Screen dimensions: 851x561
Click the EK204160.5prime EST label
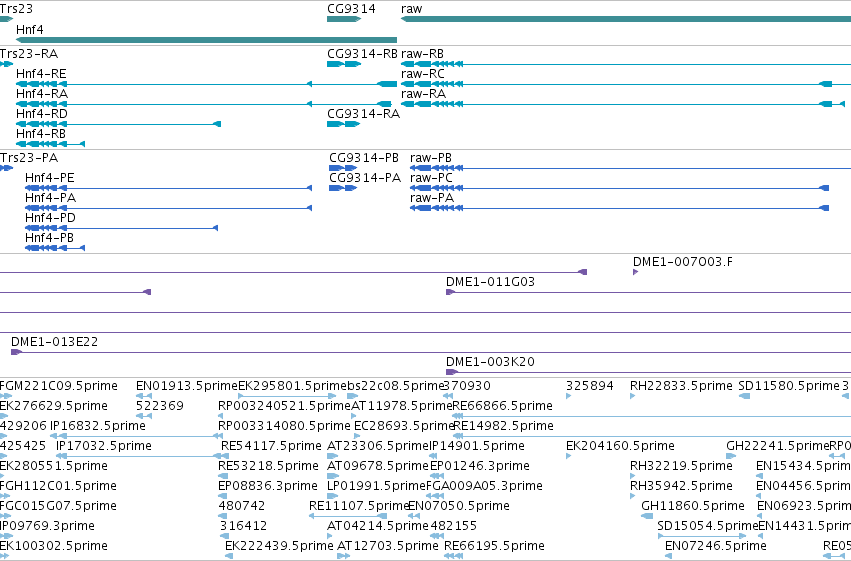click(620, 446)
